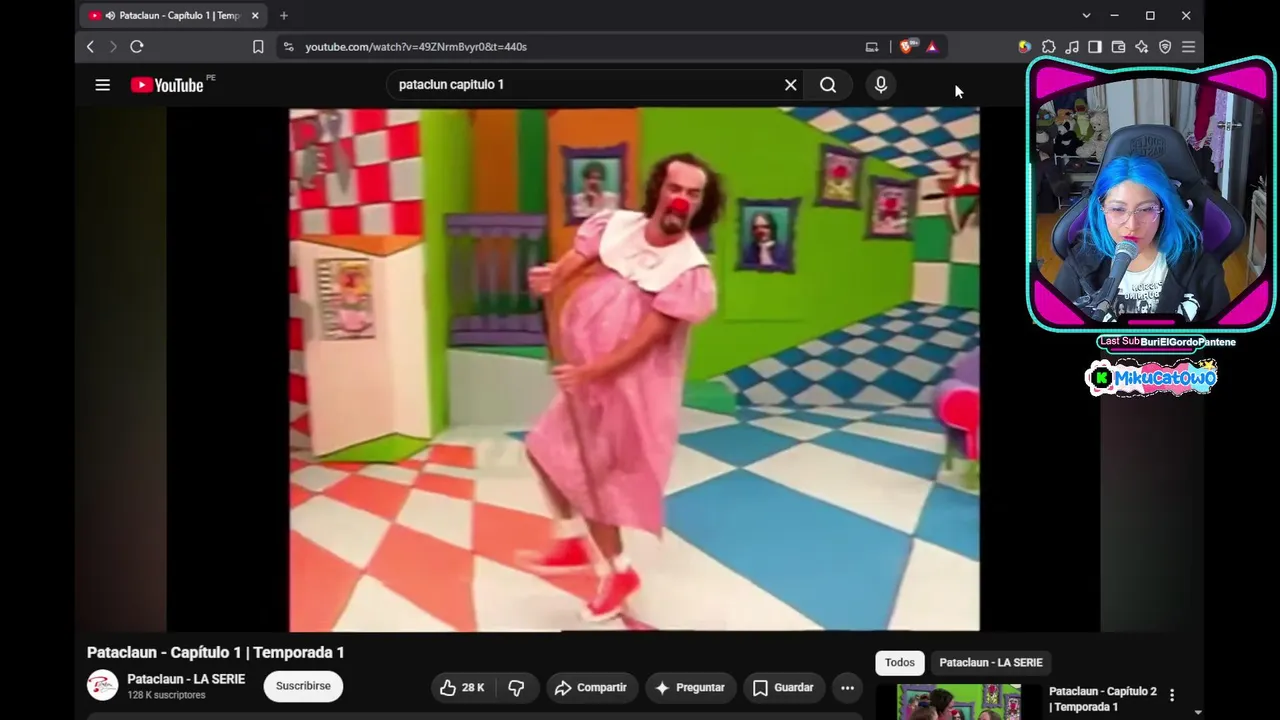
Task: Open a new browser tab
Action: click(284, 16)
